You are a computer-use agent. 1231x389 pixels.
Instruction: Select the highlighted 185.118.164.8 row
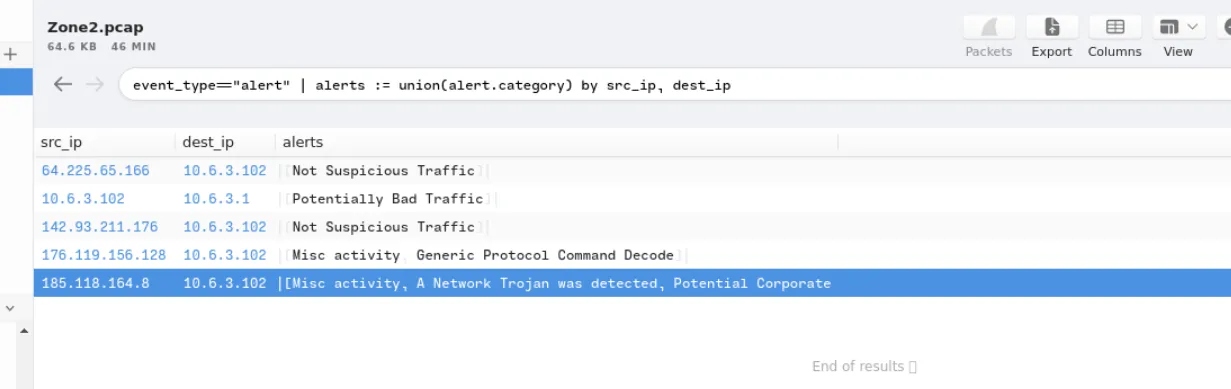pyautogui.click(x=632, y=283)
